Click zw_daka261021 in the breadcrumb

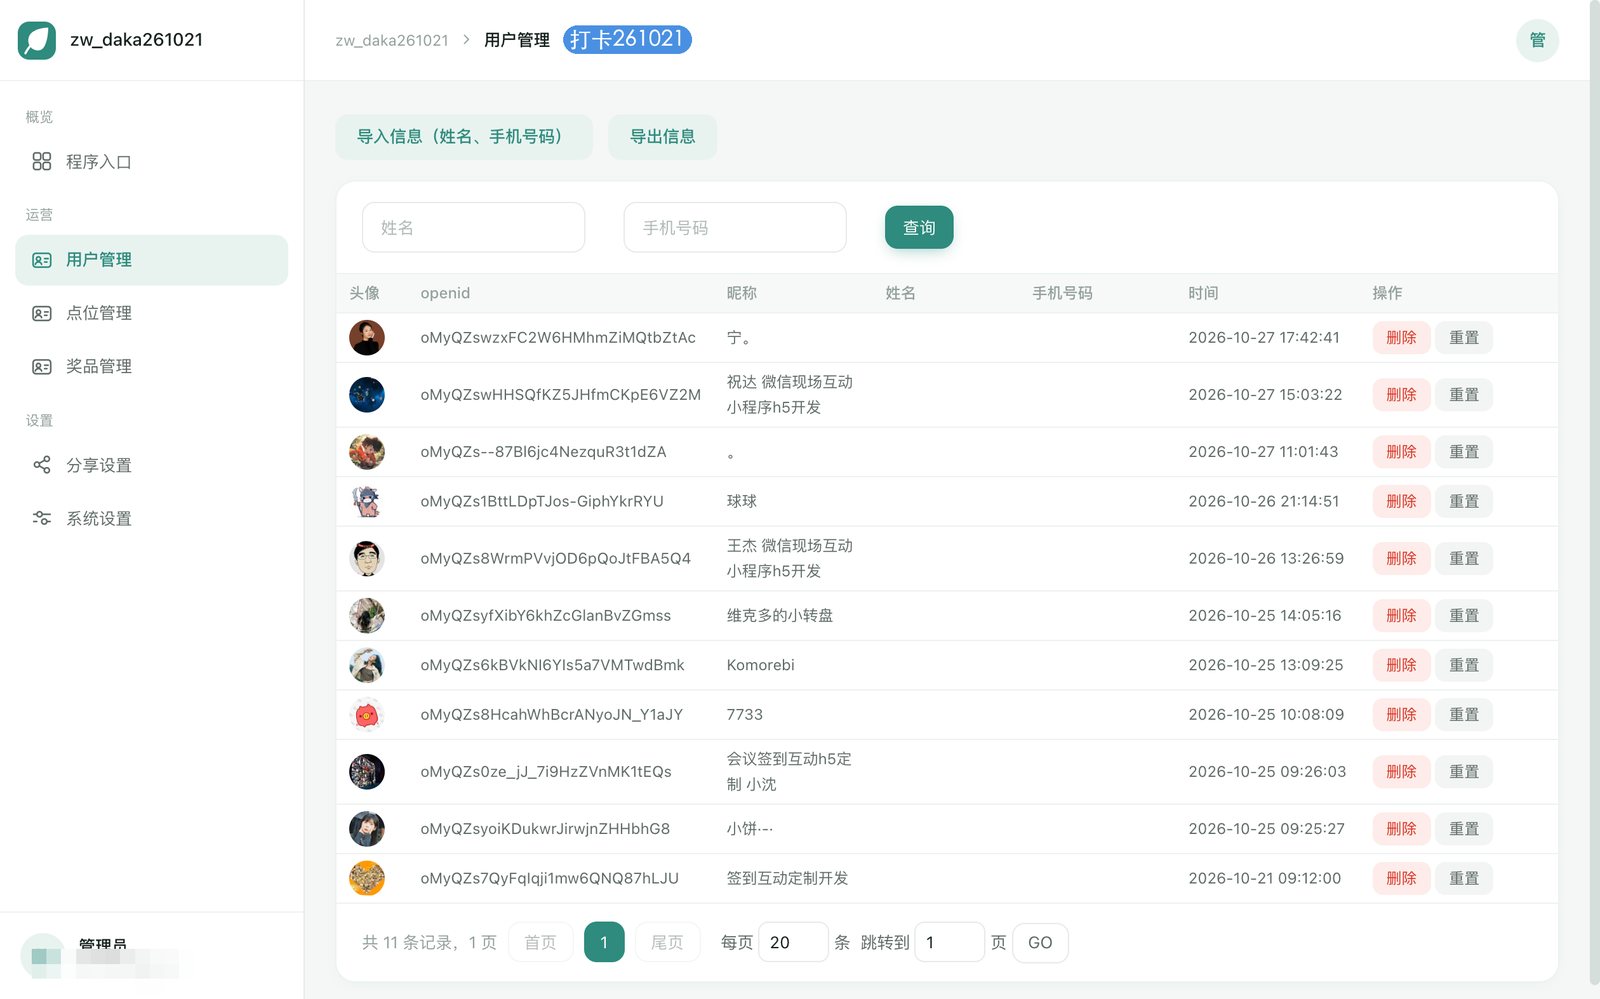coord(392,40)
